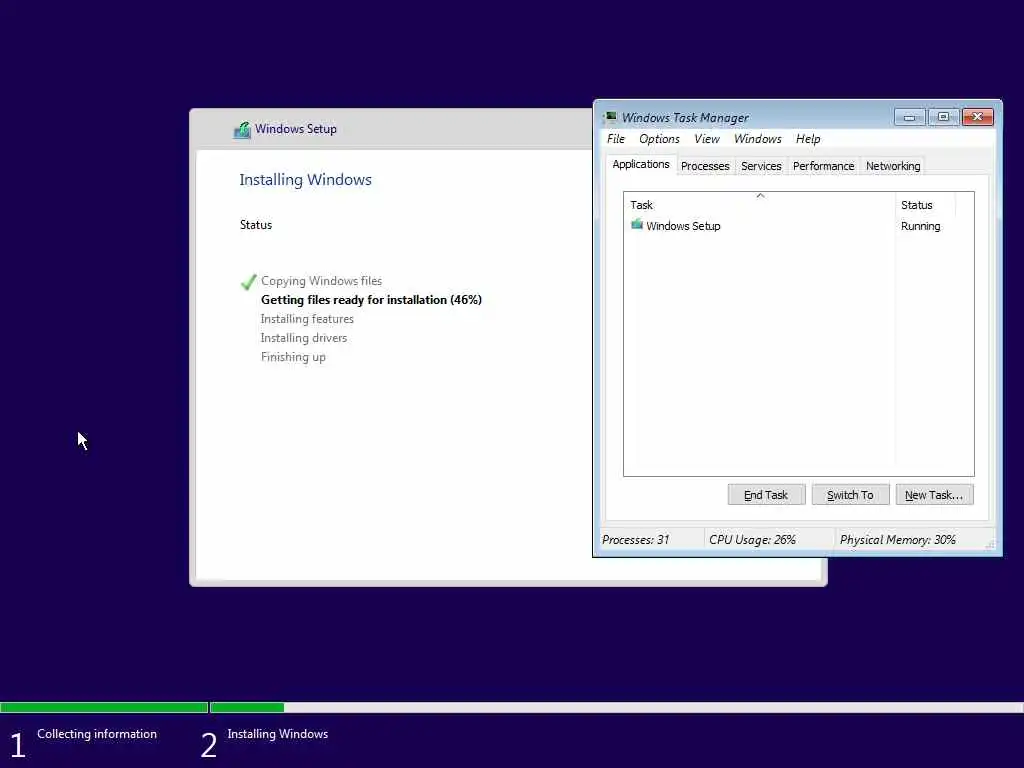Viewport: 1024px width, 768px height.
Task: Click the Installing Windows progress bar segment
Action: click(616, 707)
